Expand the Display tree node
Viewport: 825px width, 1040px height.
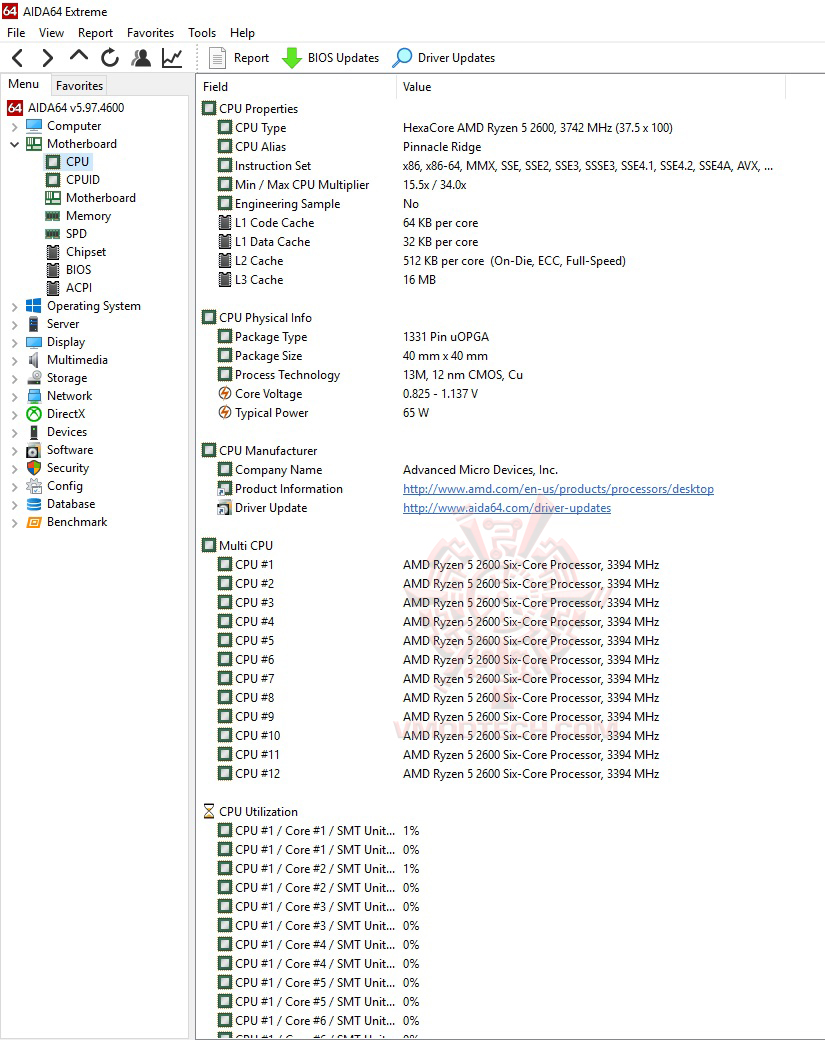15,342
